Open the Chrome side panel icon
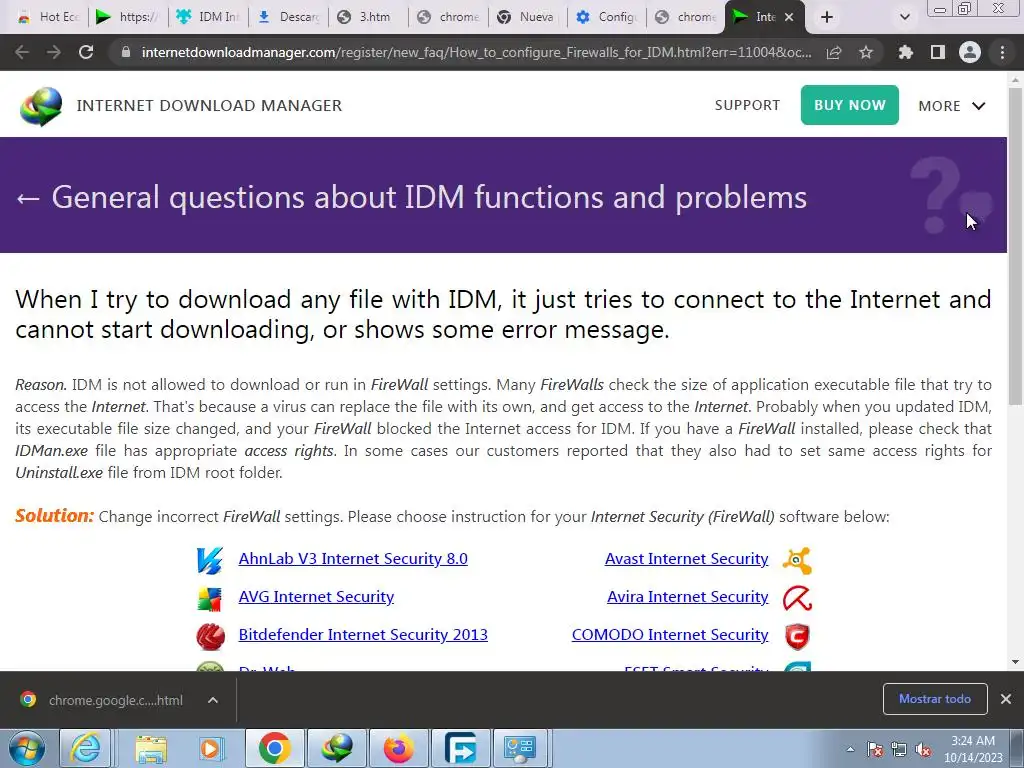The image size is (1024, 768). tap(938, 52)
